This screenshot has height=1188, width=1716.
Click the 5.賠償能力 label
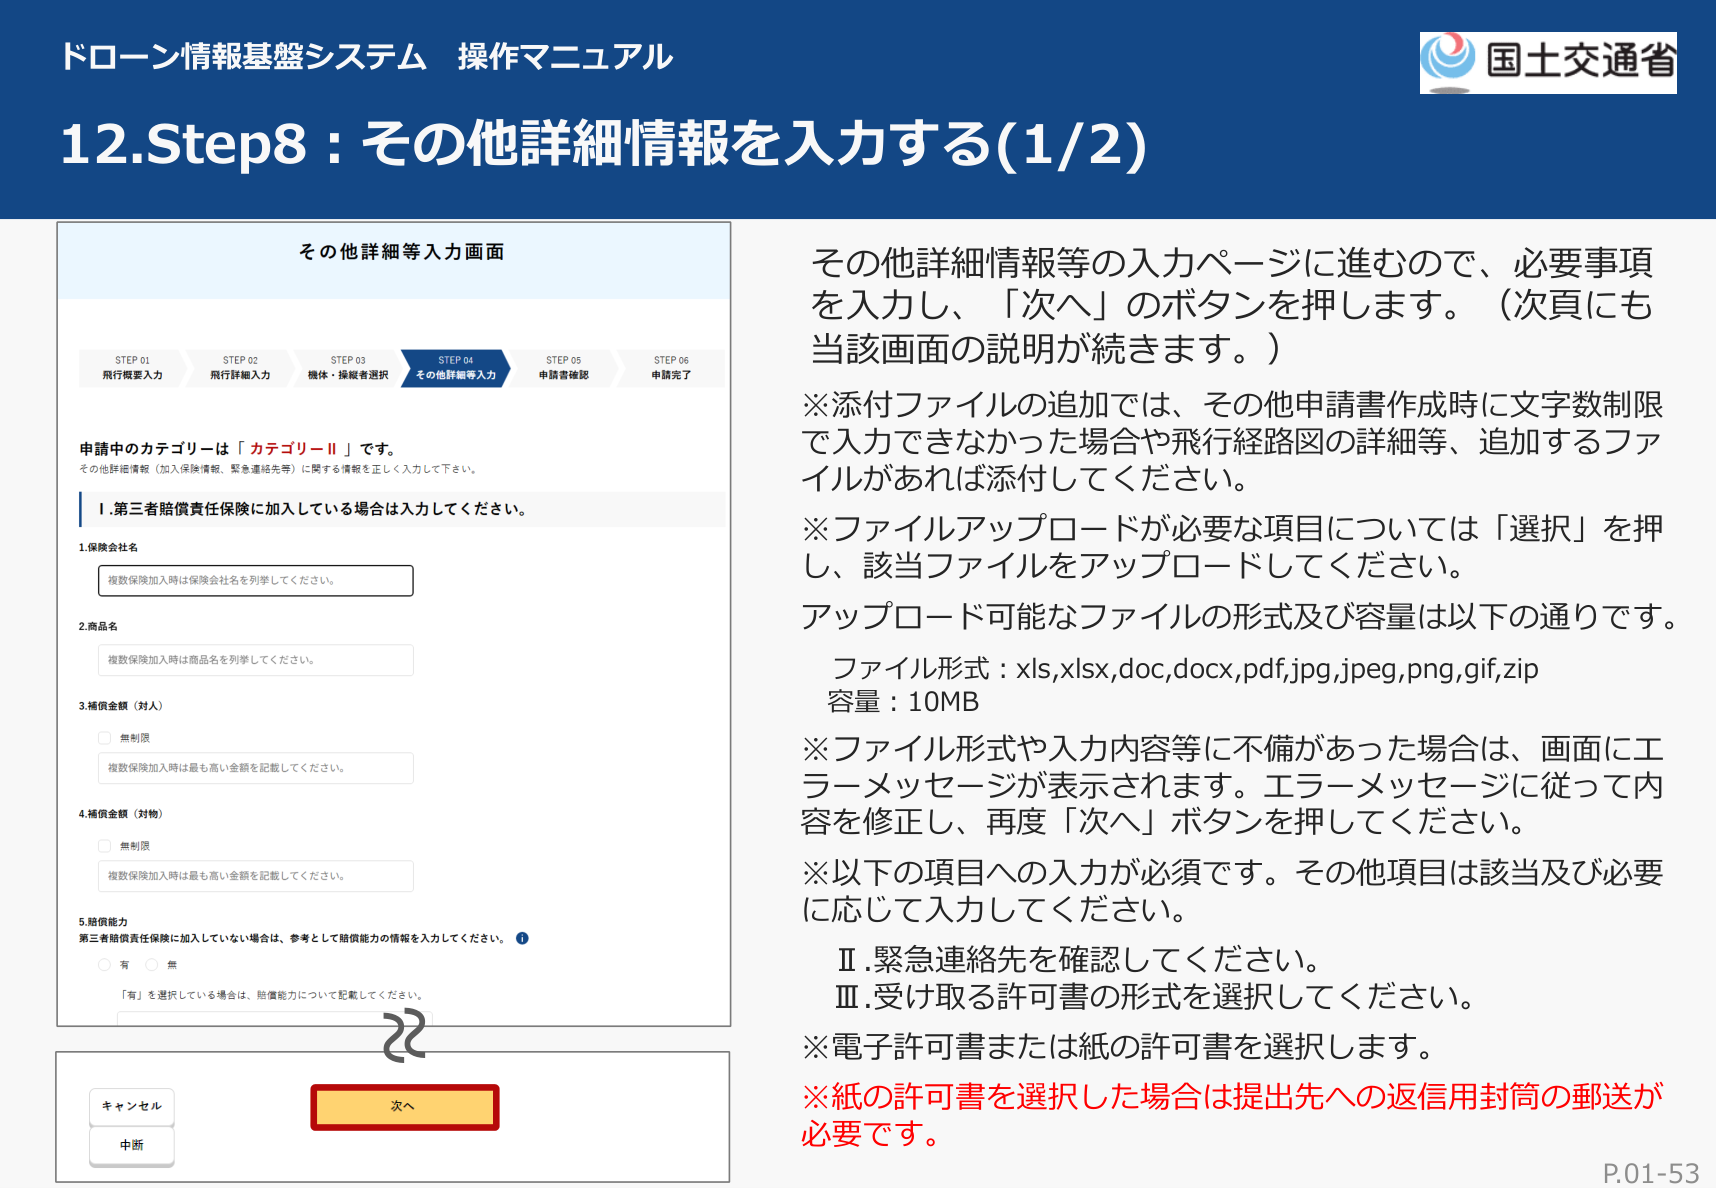[x=103, y=922]
